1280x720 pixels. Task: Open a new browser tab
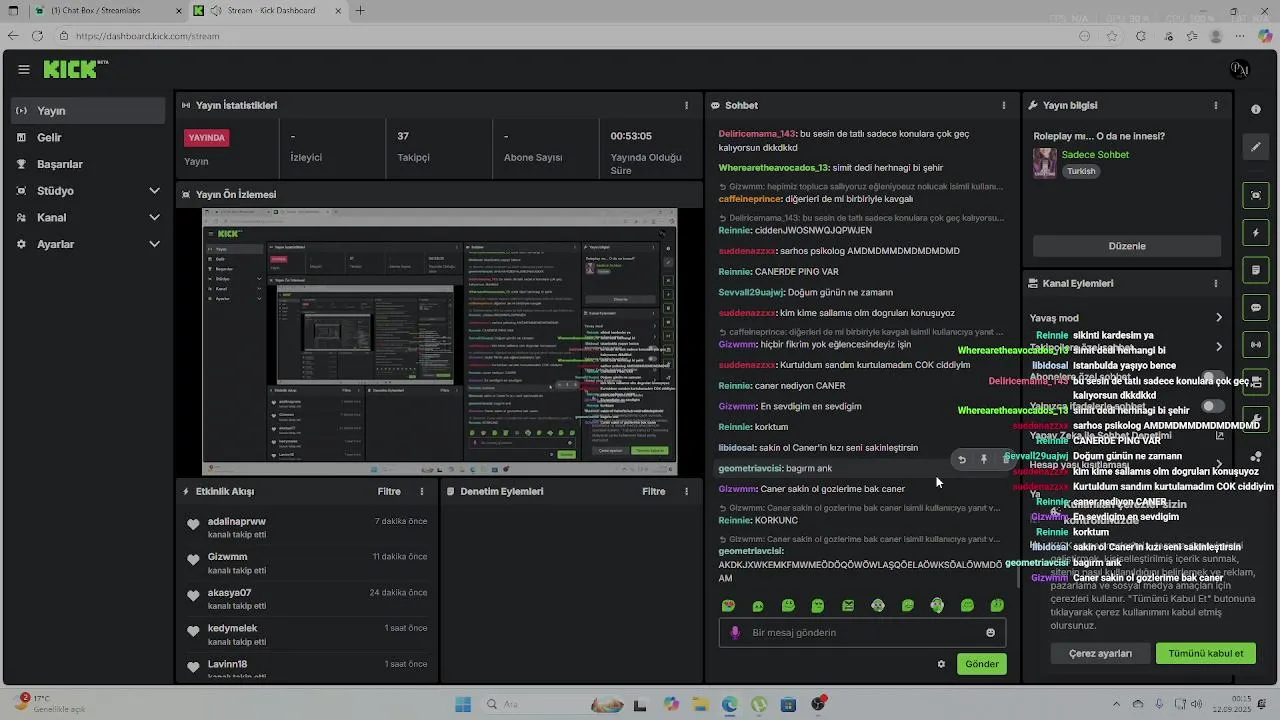(360, 11)
